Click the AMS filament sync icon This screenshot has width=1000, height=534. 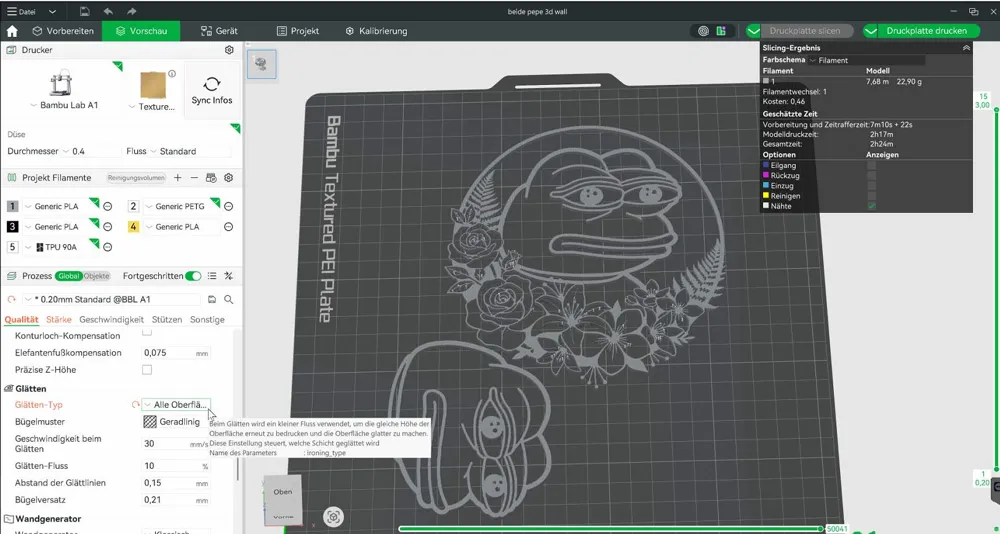click(x=211, y=178)
